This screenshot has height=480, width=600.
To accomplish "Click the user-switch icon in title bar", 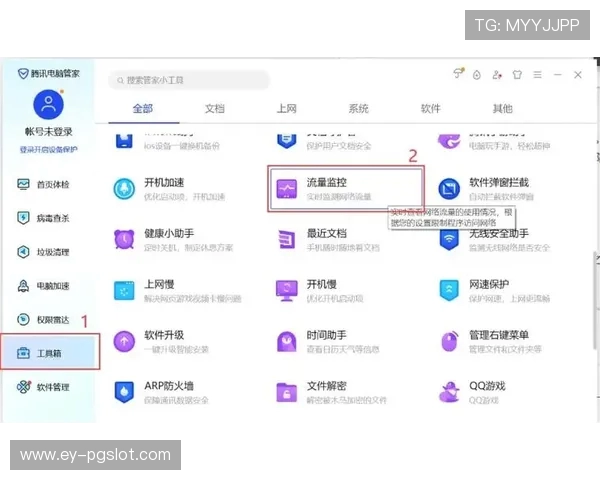I will [x=497, y=75].
